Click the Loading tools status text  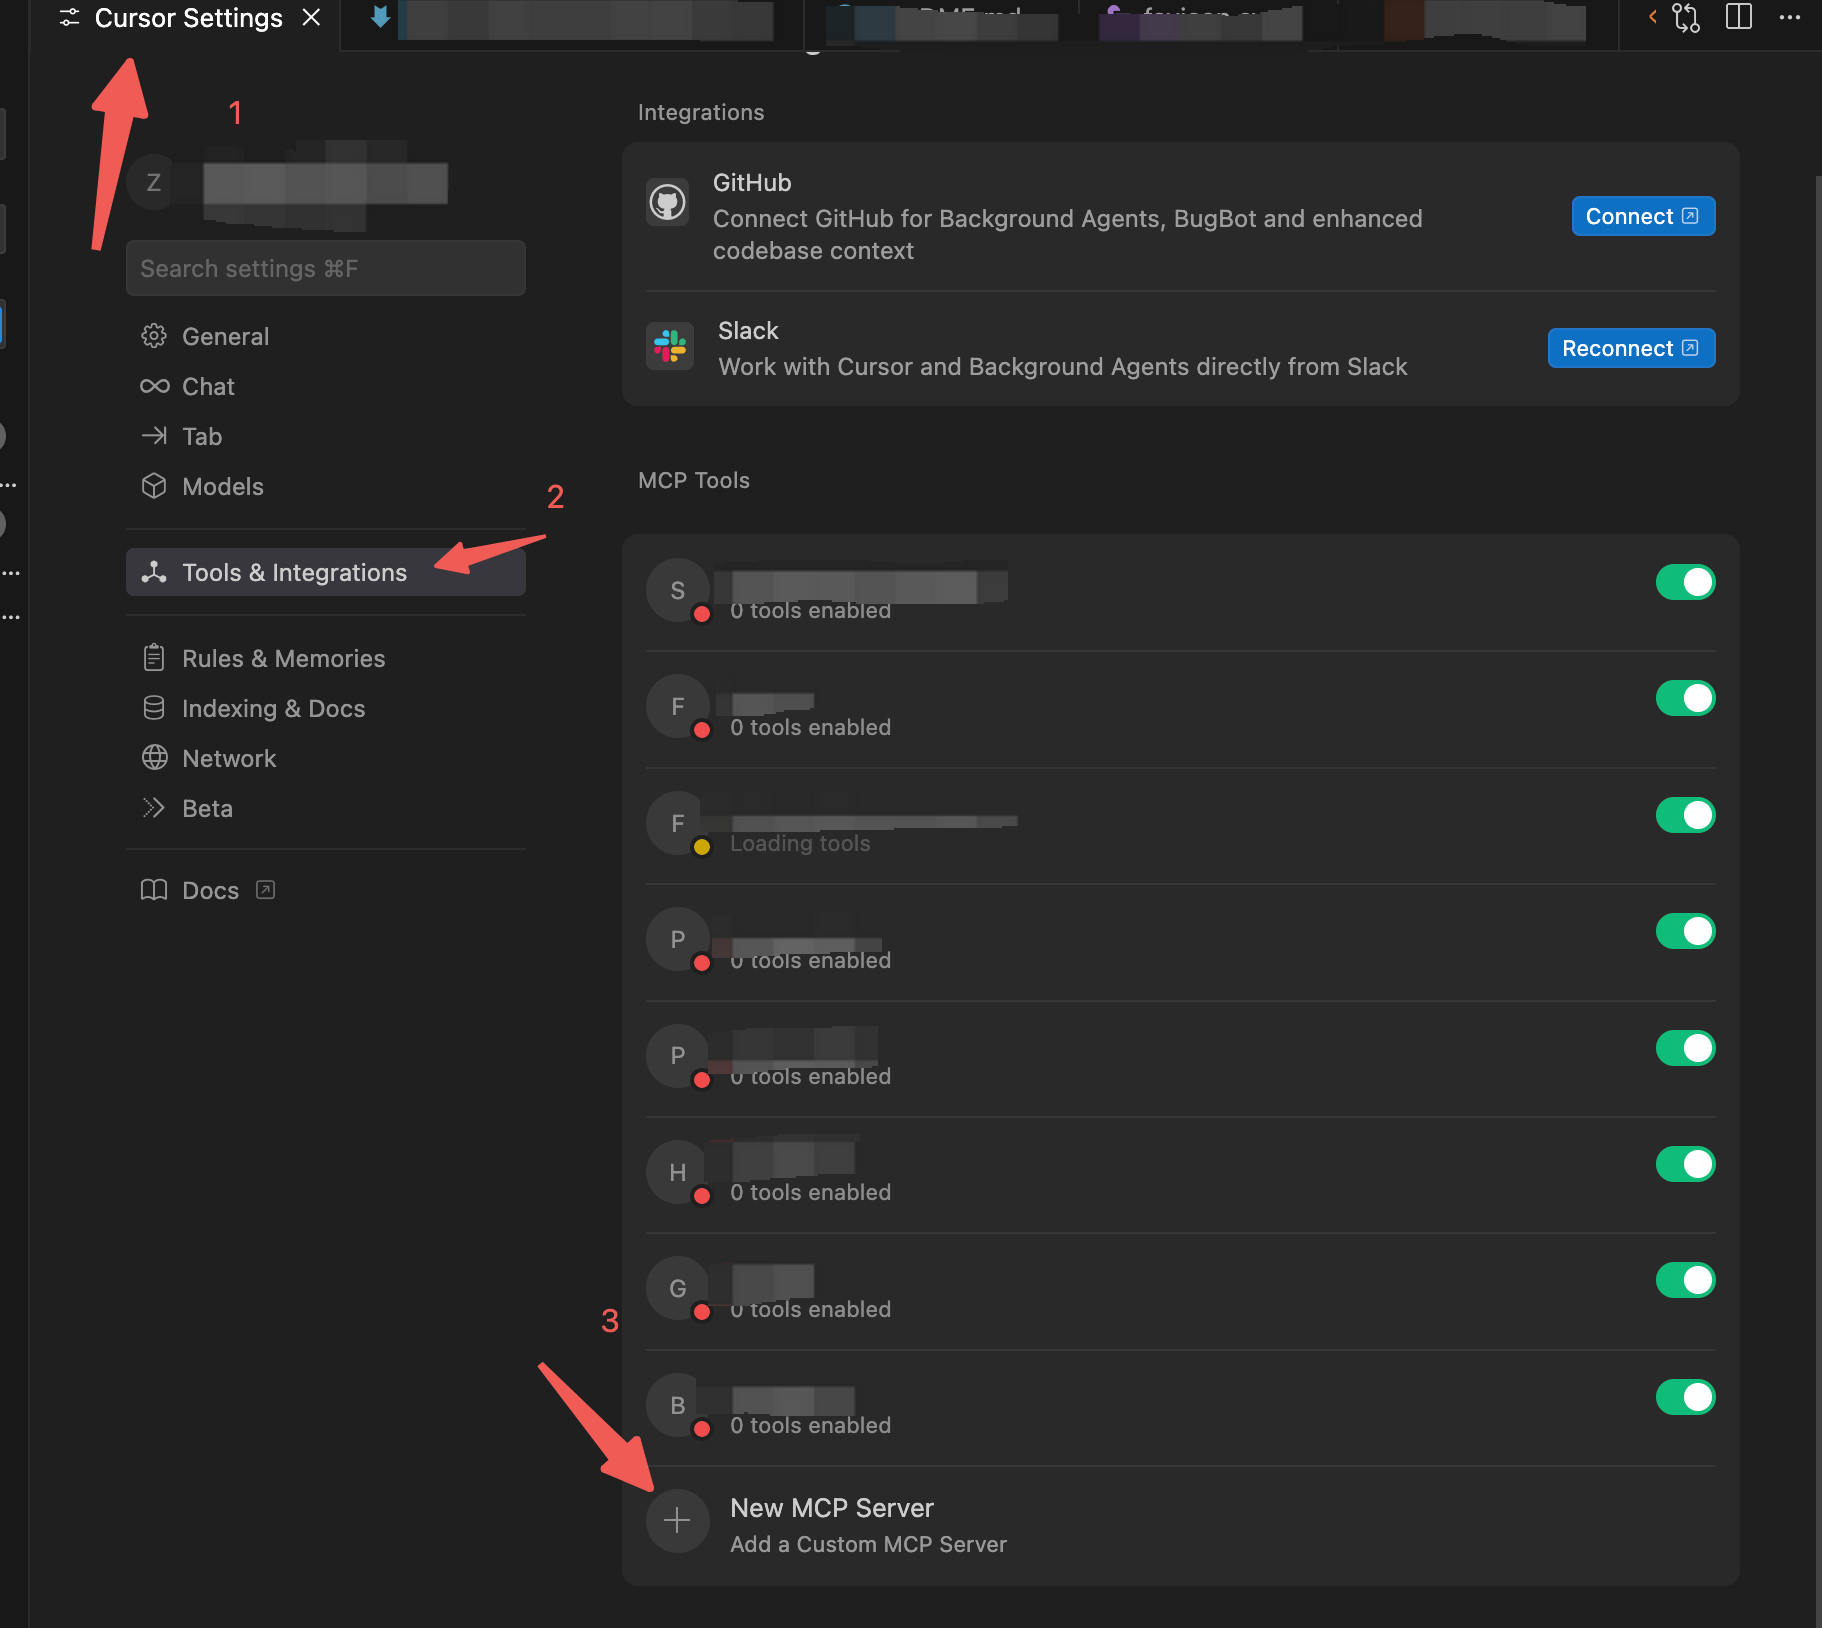pyautogui.click(x=800, y=843)
